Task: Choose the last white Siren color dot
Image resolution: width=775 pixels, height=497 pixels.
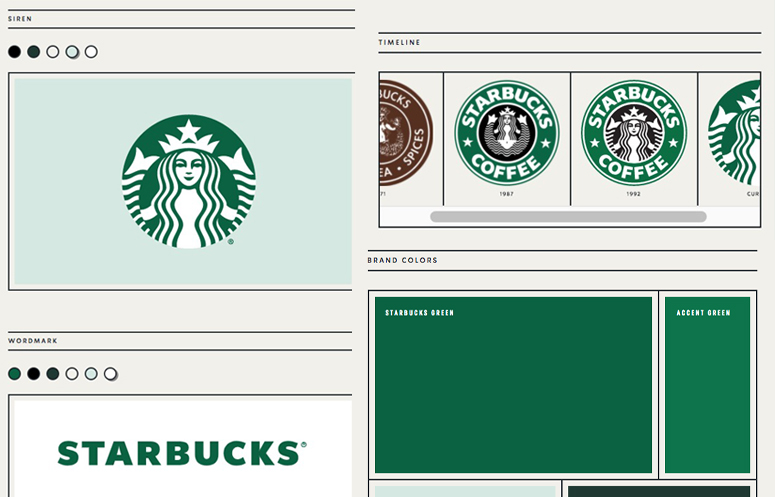Action: pos(91,51)
